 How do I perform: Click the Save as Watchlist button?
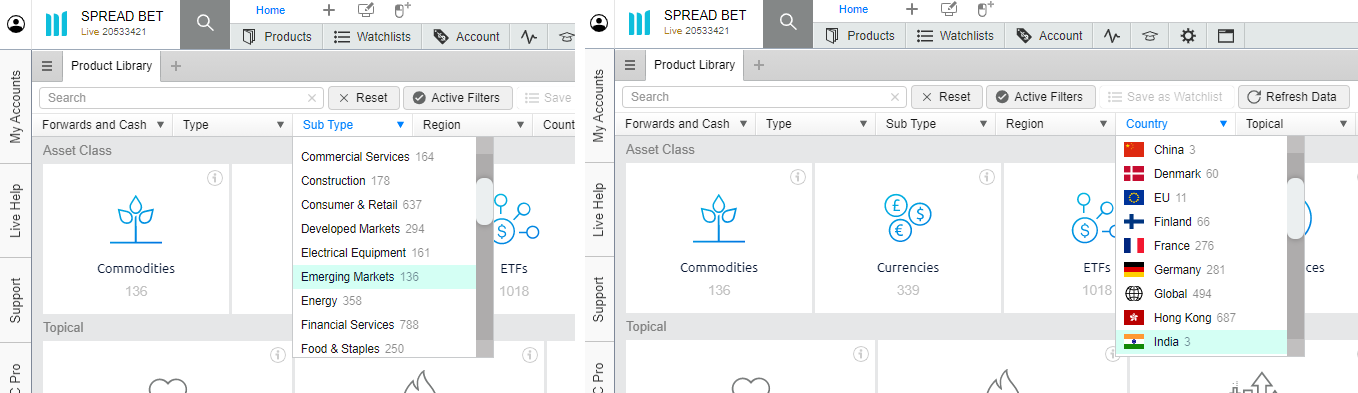pyautogui.click(x=1165, y=97)
